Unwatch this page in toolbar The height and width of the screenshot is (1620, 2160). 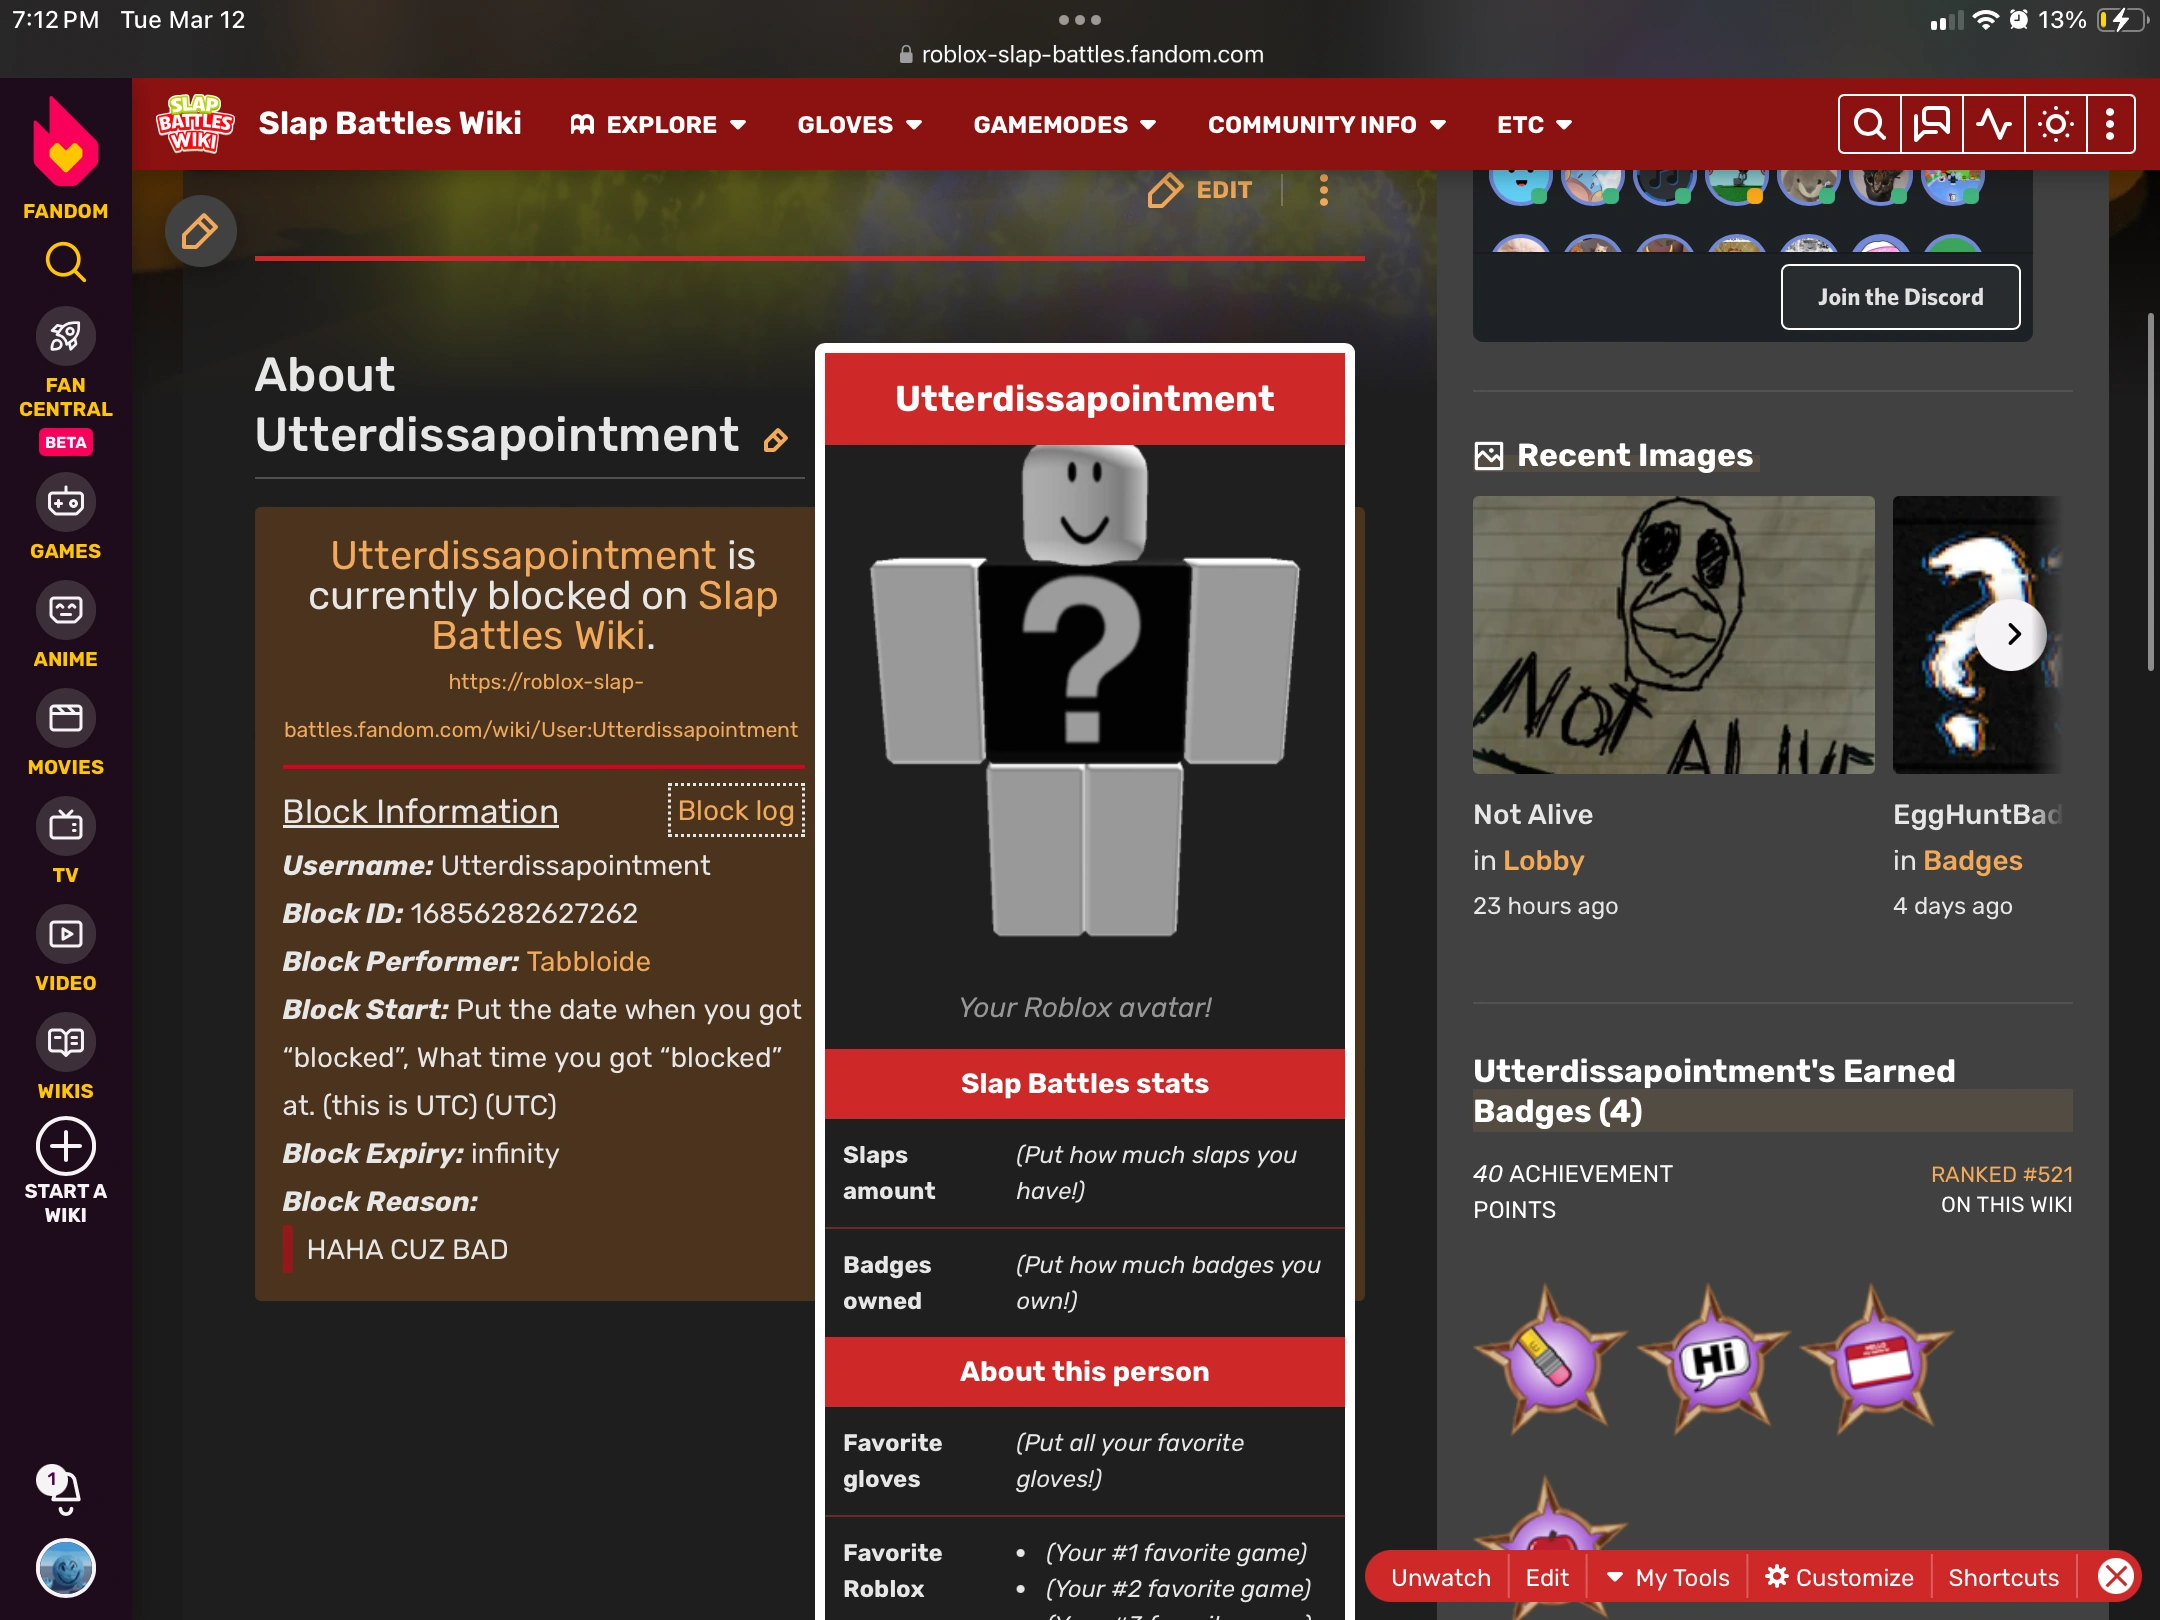[x=1440, y=1577]
